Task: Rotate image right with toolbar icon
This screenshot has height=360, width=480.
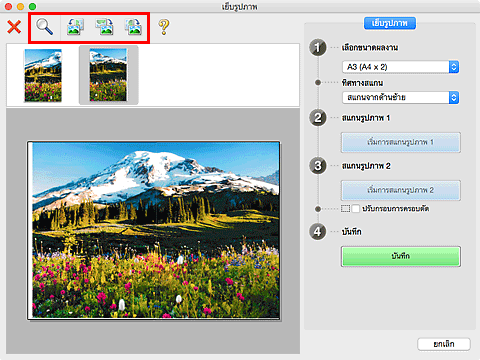Action: click(133, 27)
